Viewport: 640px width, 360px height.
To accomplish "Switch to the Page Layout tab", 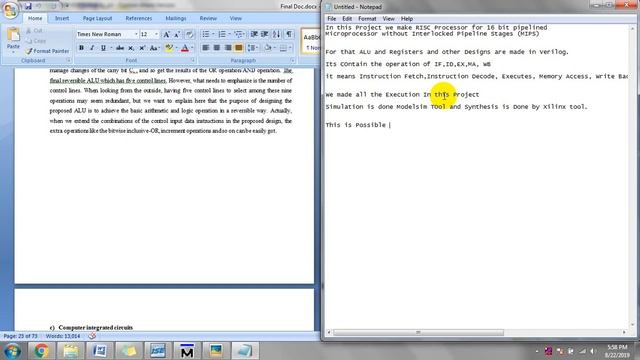I will pyautogui.click(x=97, y=18).
